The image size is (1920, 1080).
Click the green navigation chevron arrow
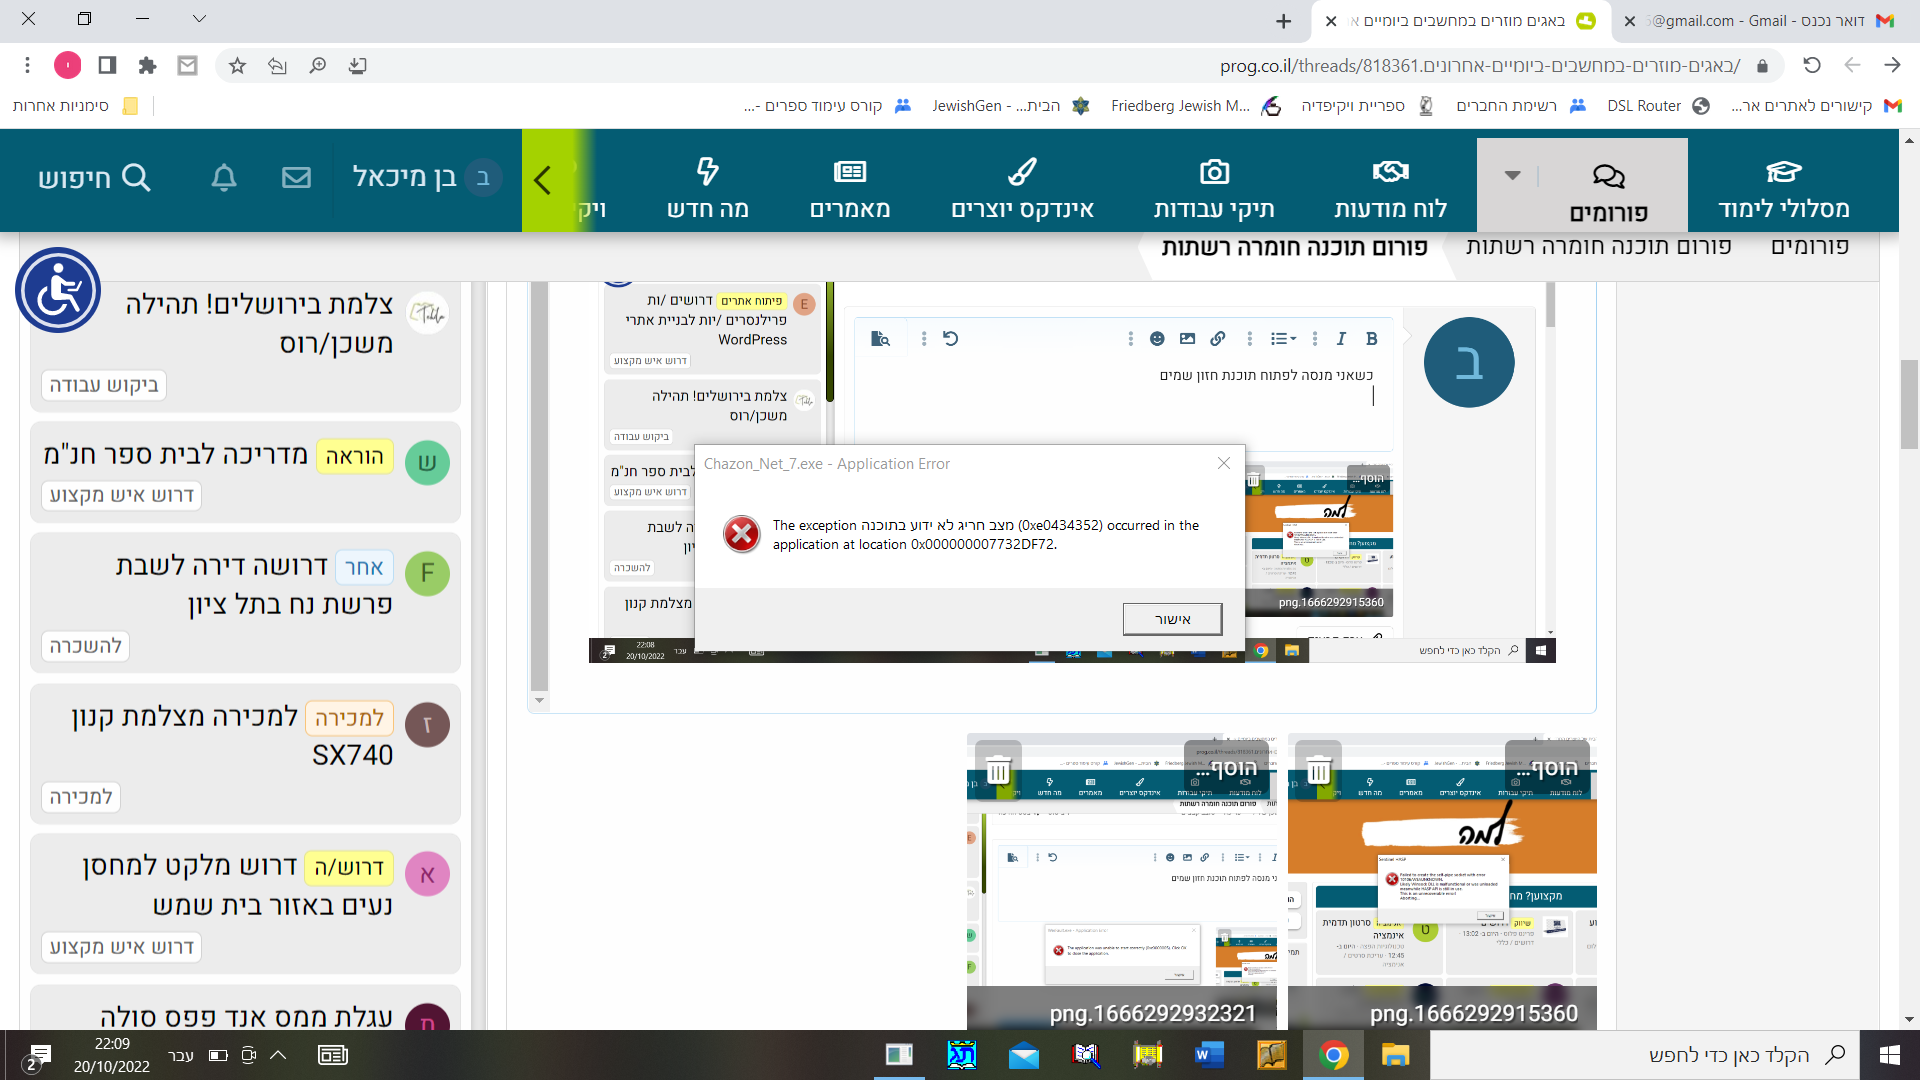(x=543, y=181)
